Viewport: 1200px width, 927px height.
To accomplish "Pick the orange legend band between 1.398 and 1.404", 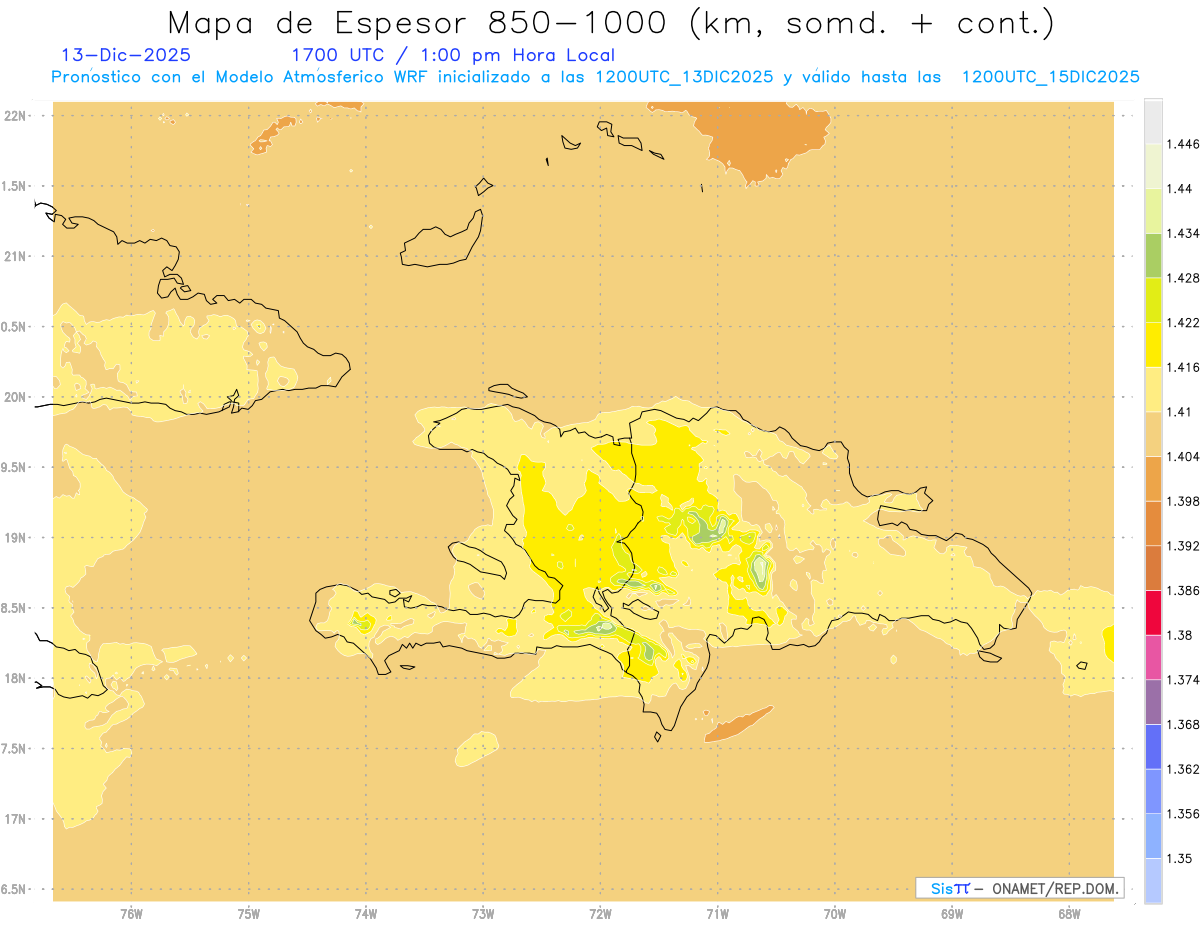I will (1153, 479).
